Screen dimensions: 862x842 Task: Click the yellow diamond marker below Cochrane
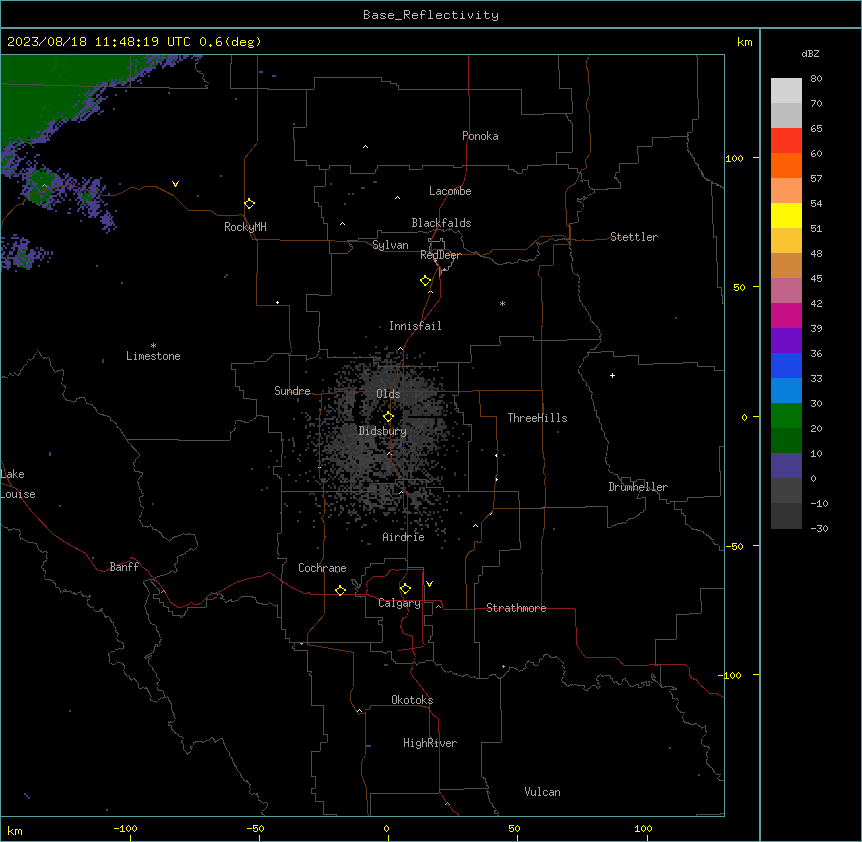[x=340, y=590]
